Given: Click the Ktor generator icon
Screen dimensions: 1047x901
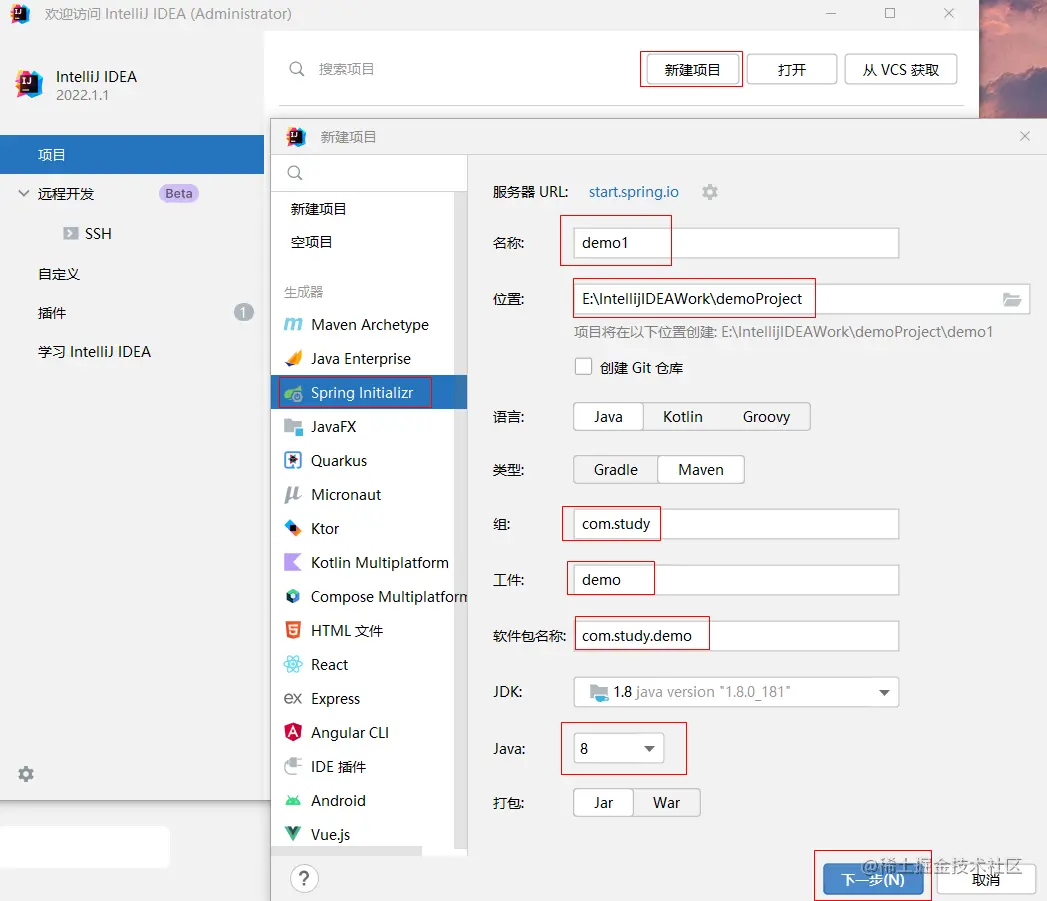Looking at the screenshot, I should [292, 528].
